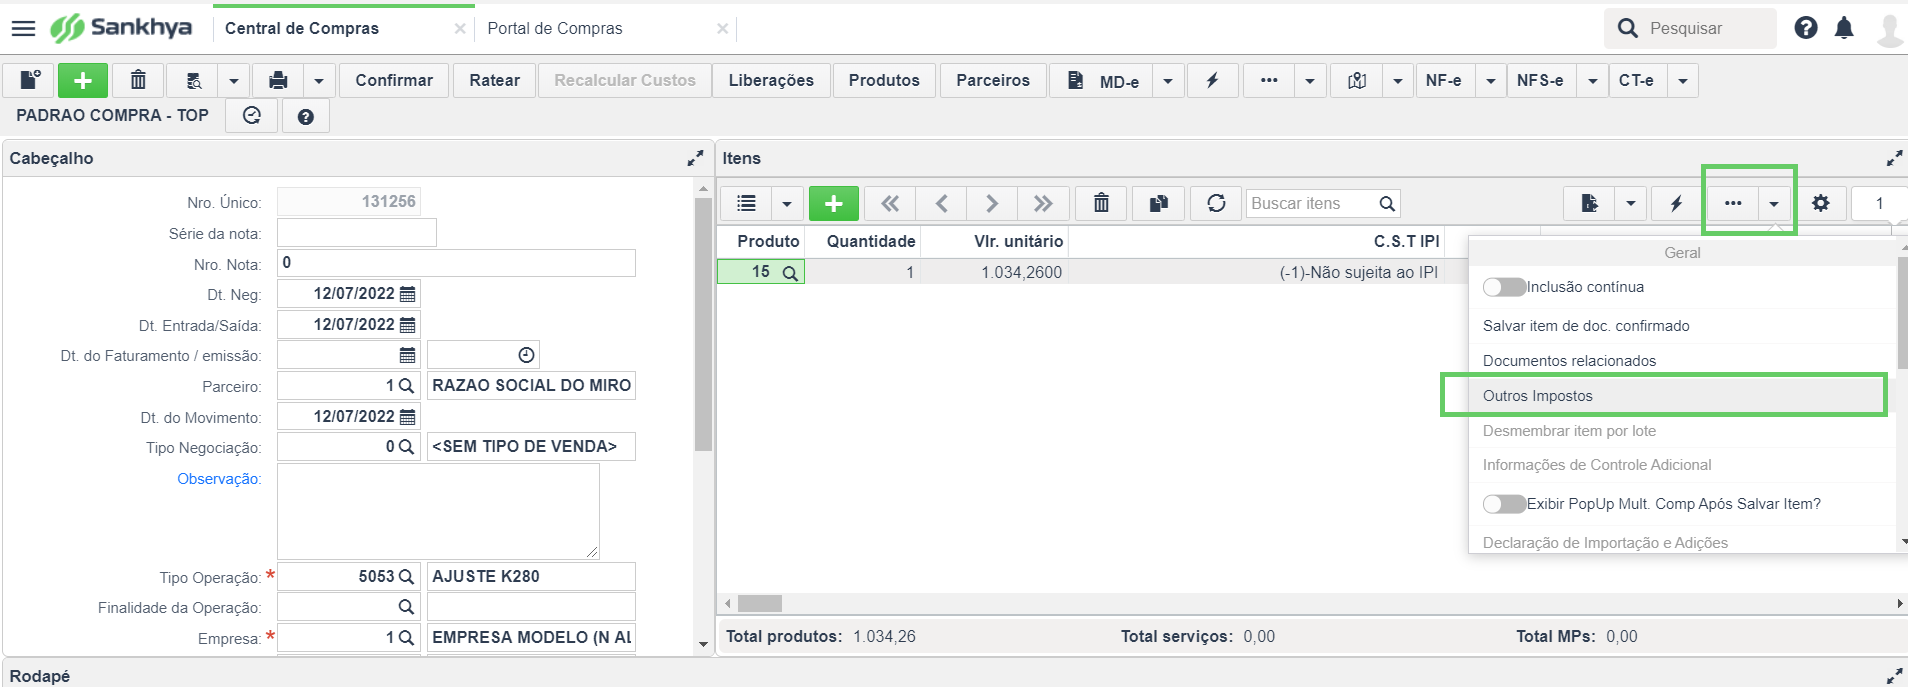Open dropdown beside list view icon in Itens

(787, 203)
